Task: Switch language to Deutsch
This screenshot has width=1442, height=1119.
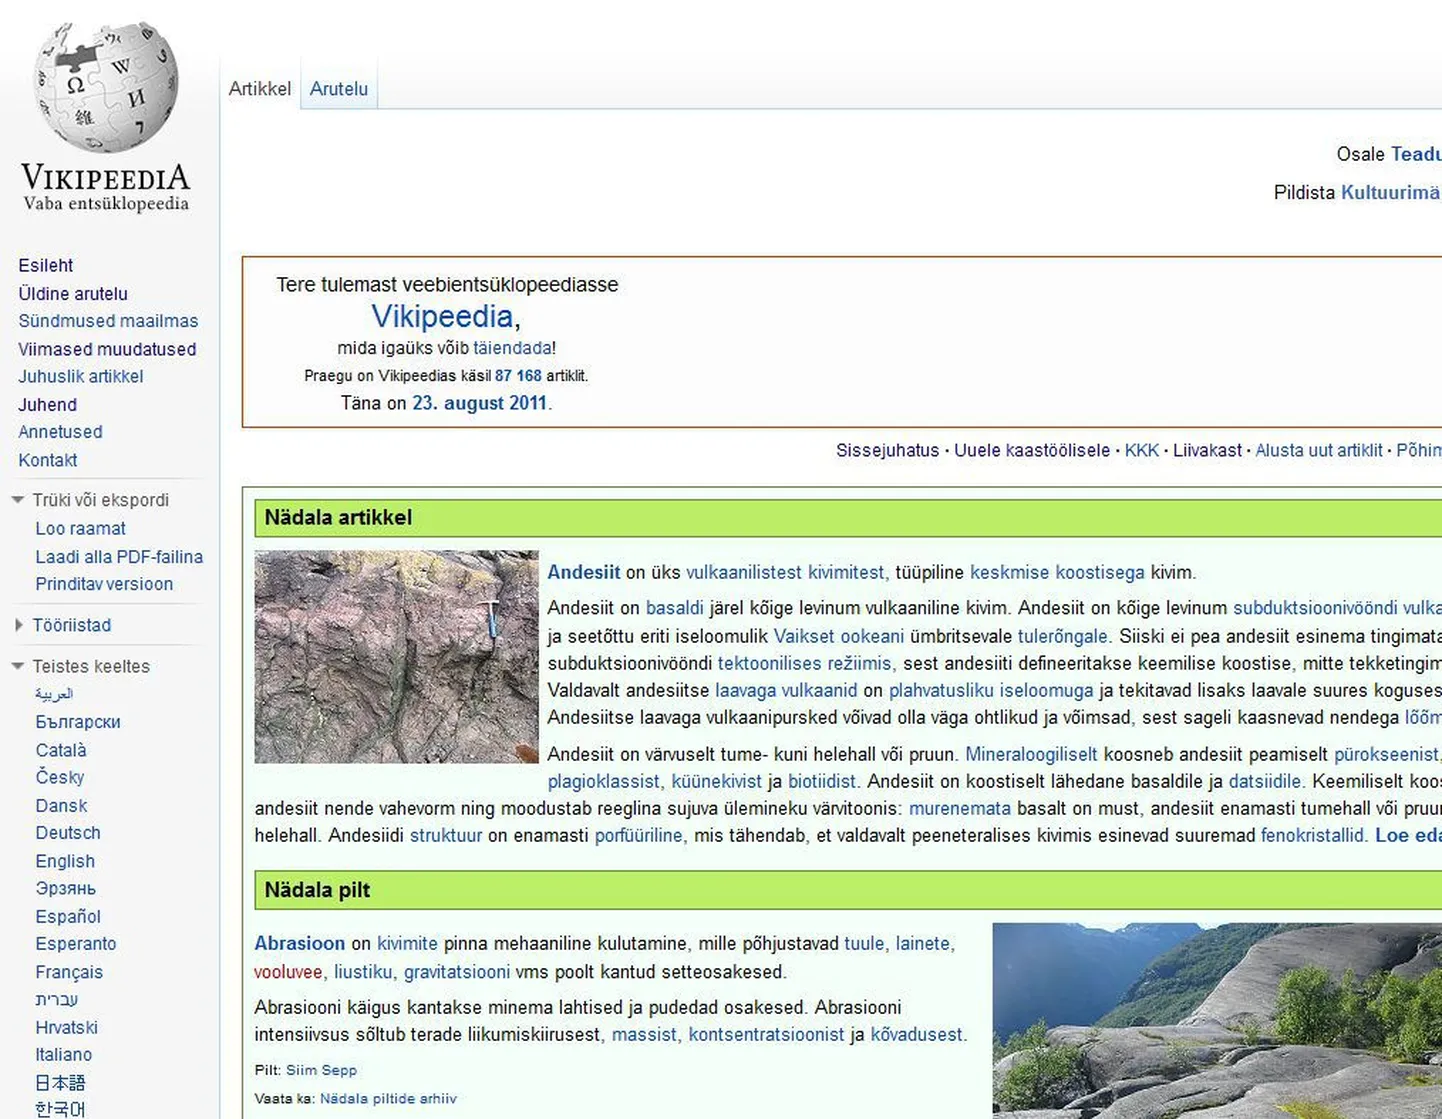Action: click(68, 833)
